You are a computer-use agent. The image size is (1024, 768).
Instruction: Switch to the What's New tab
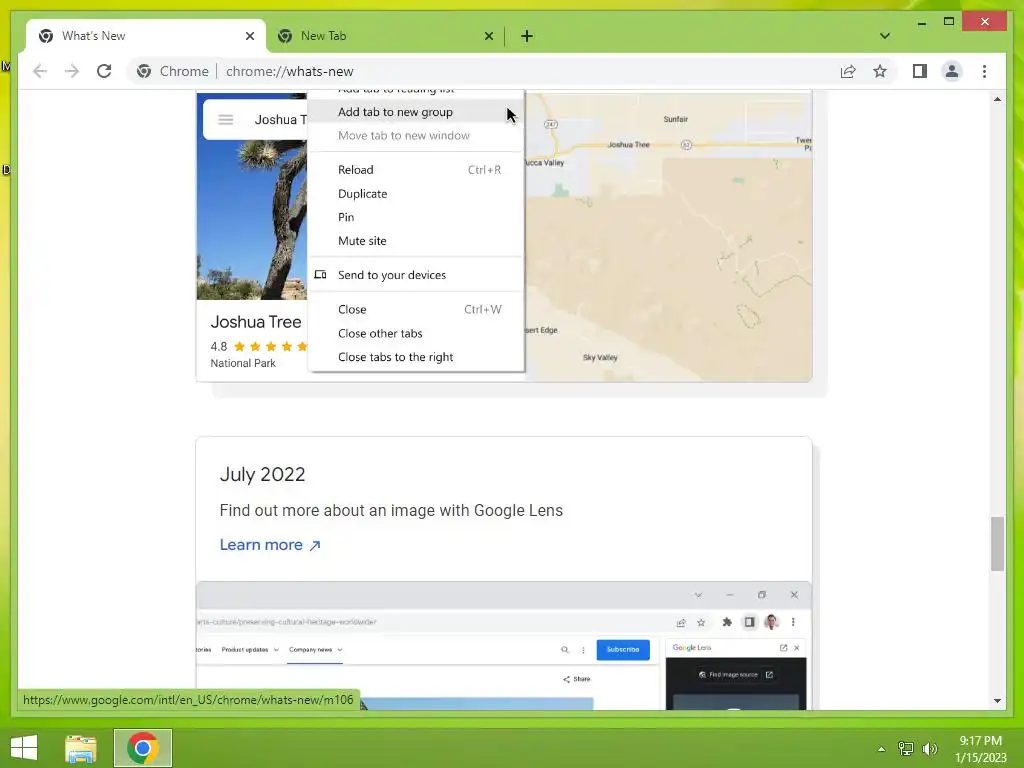146,36
